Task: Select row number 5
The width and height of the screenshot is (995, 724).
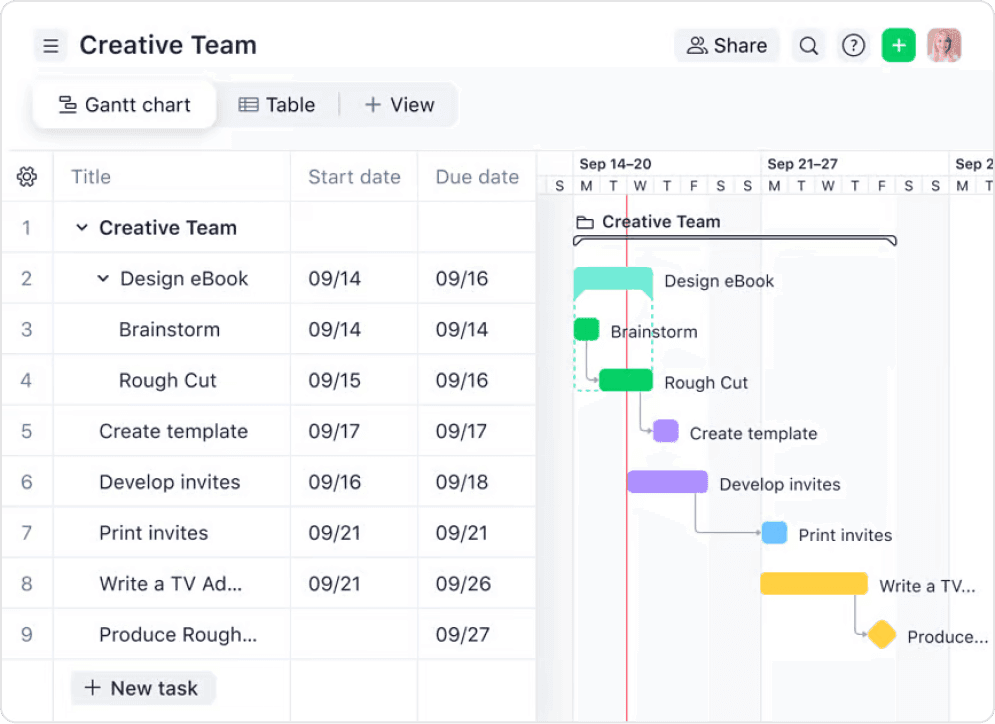Action: click(27, 431)
